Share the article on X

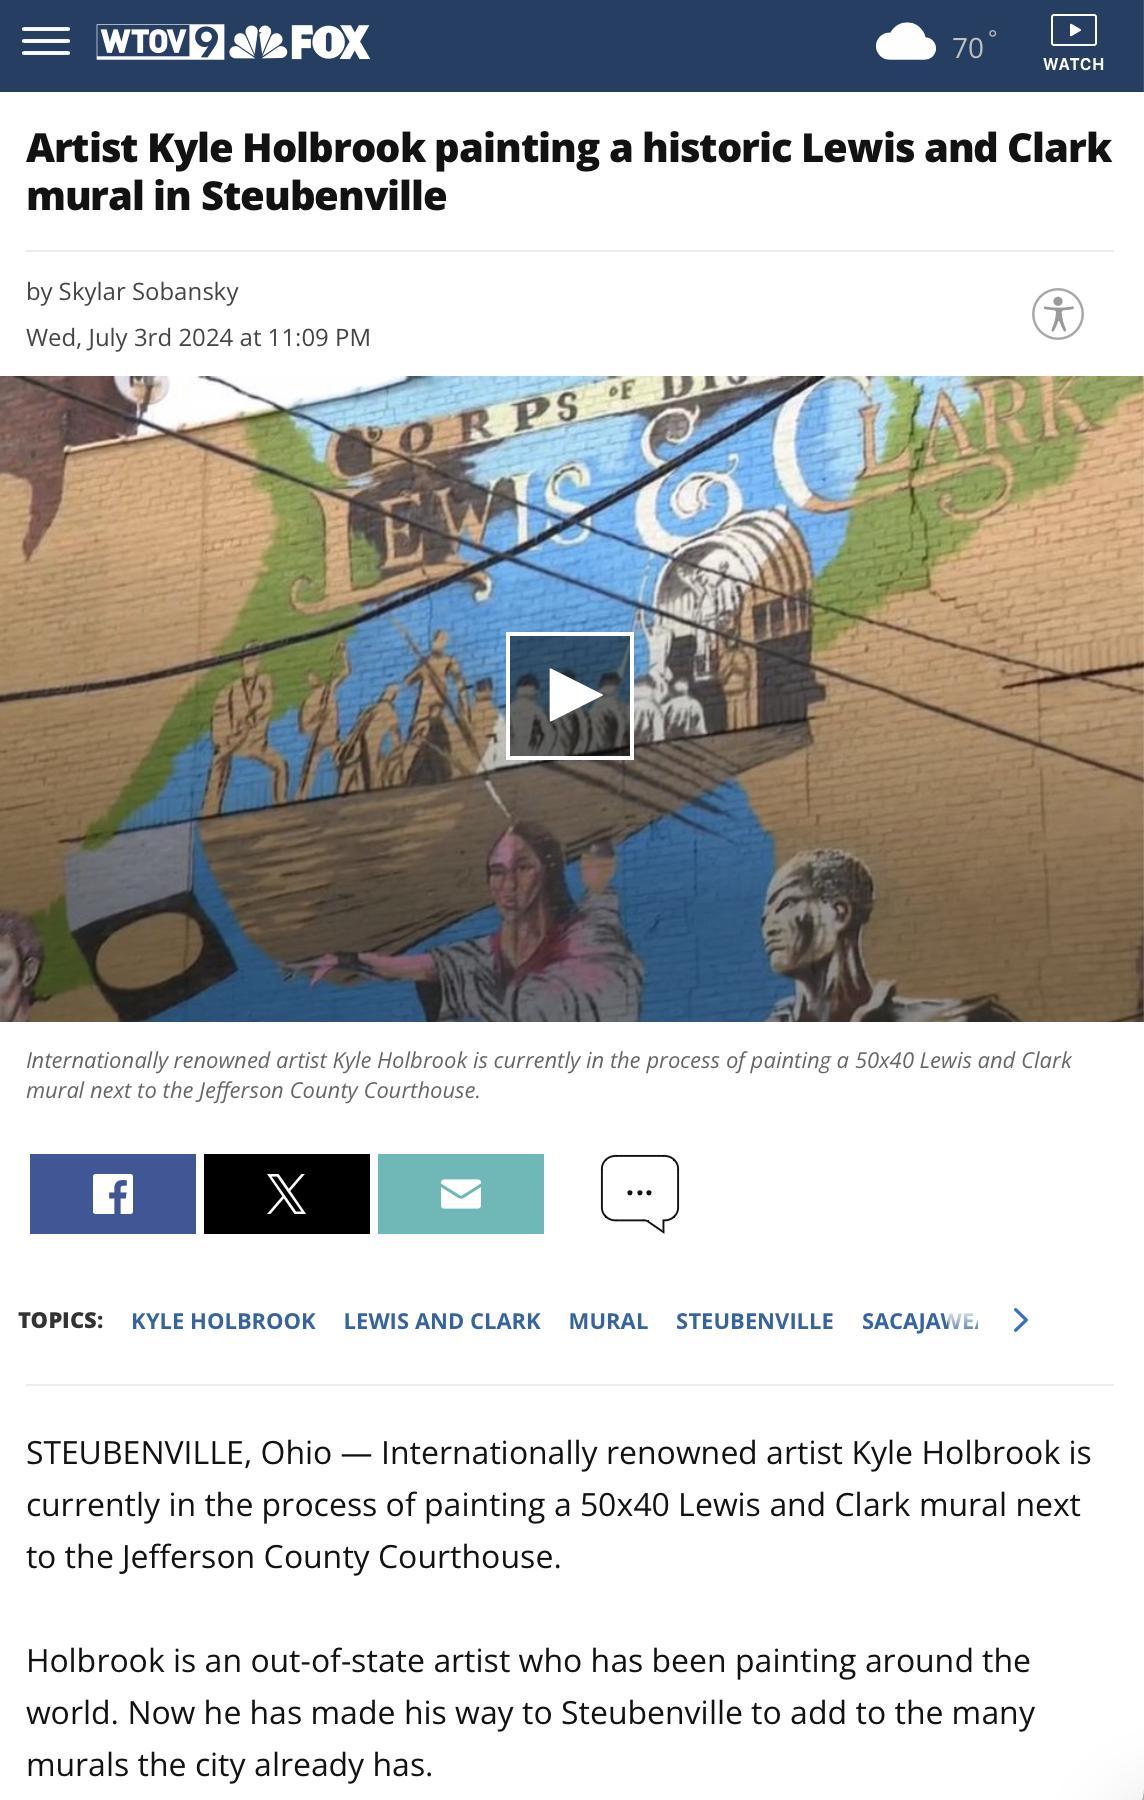[287, 1194]
